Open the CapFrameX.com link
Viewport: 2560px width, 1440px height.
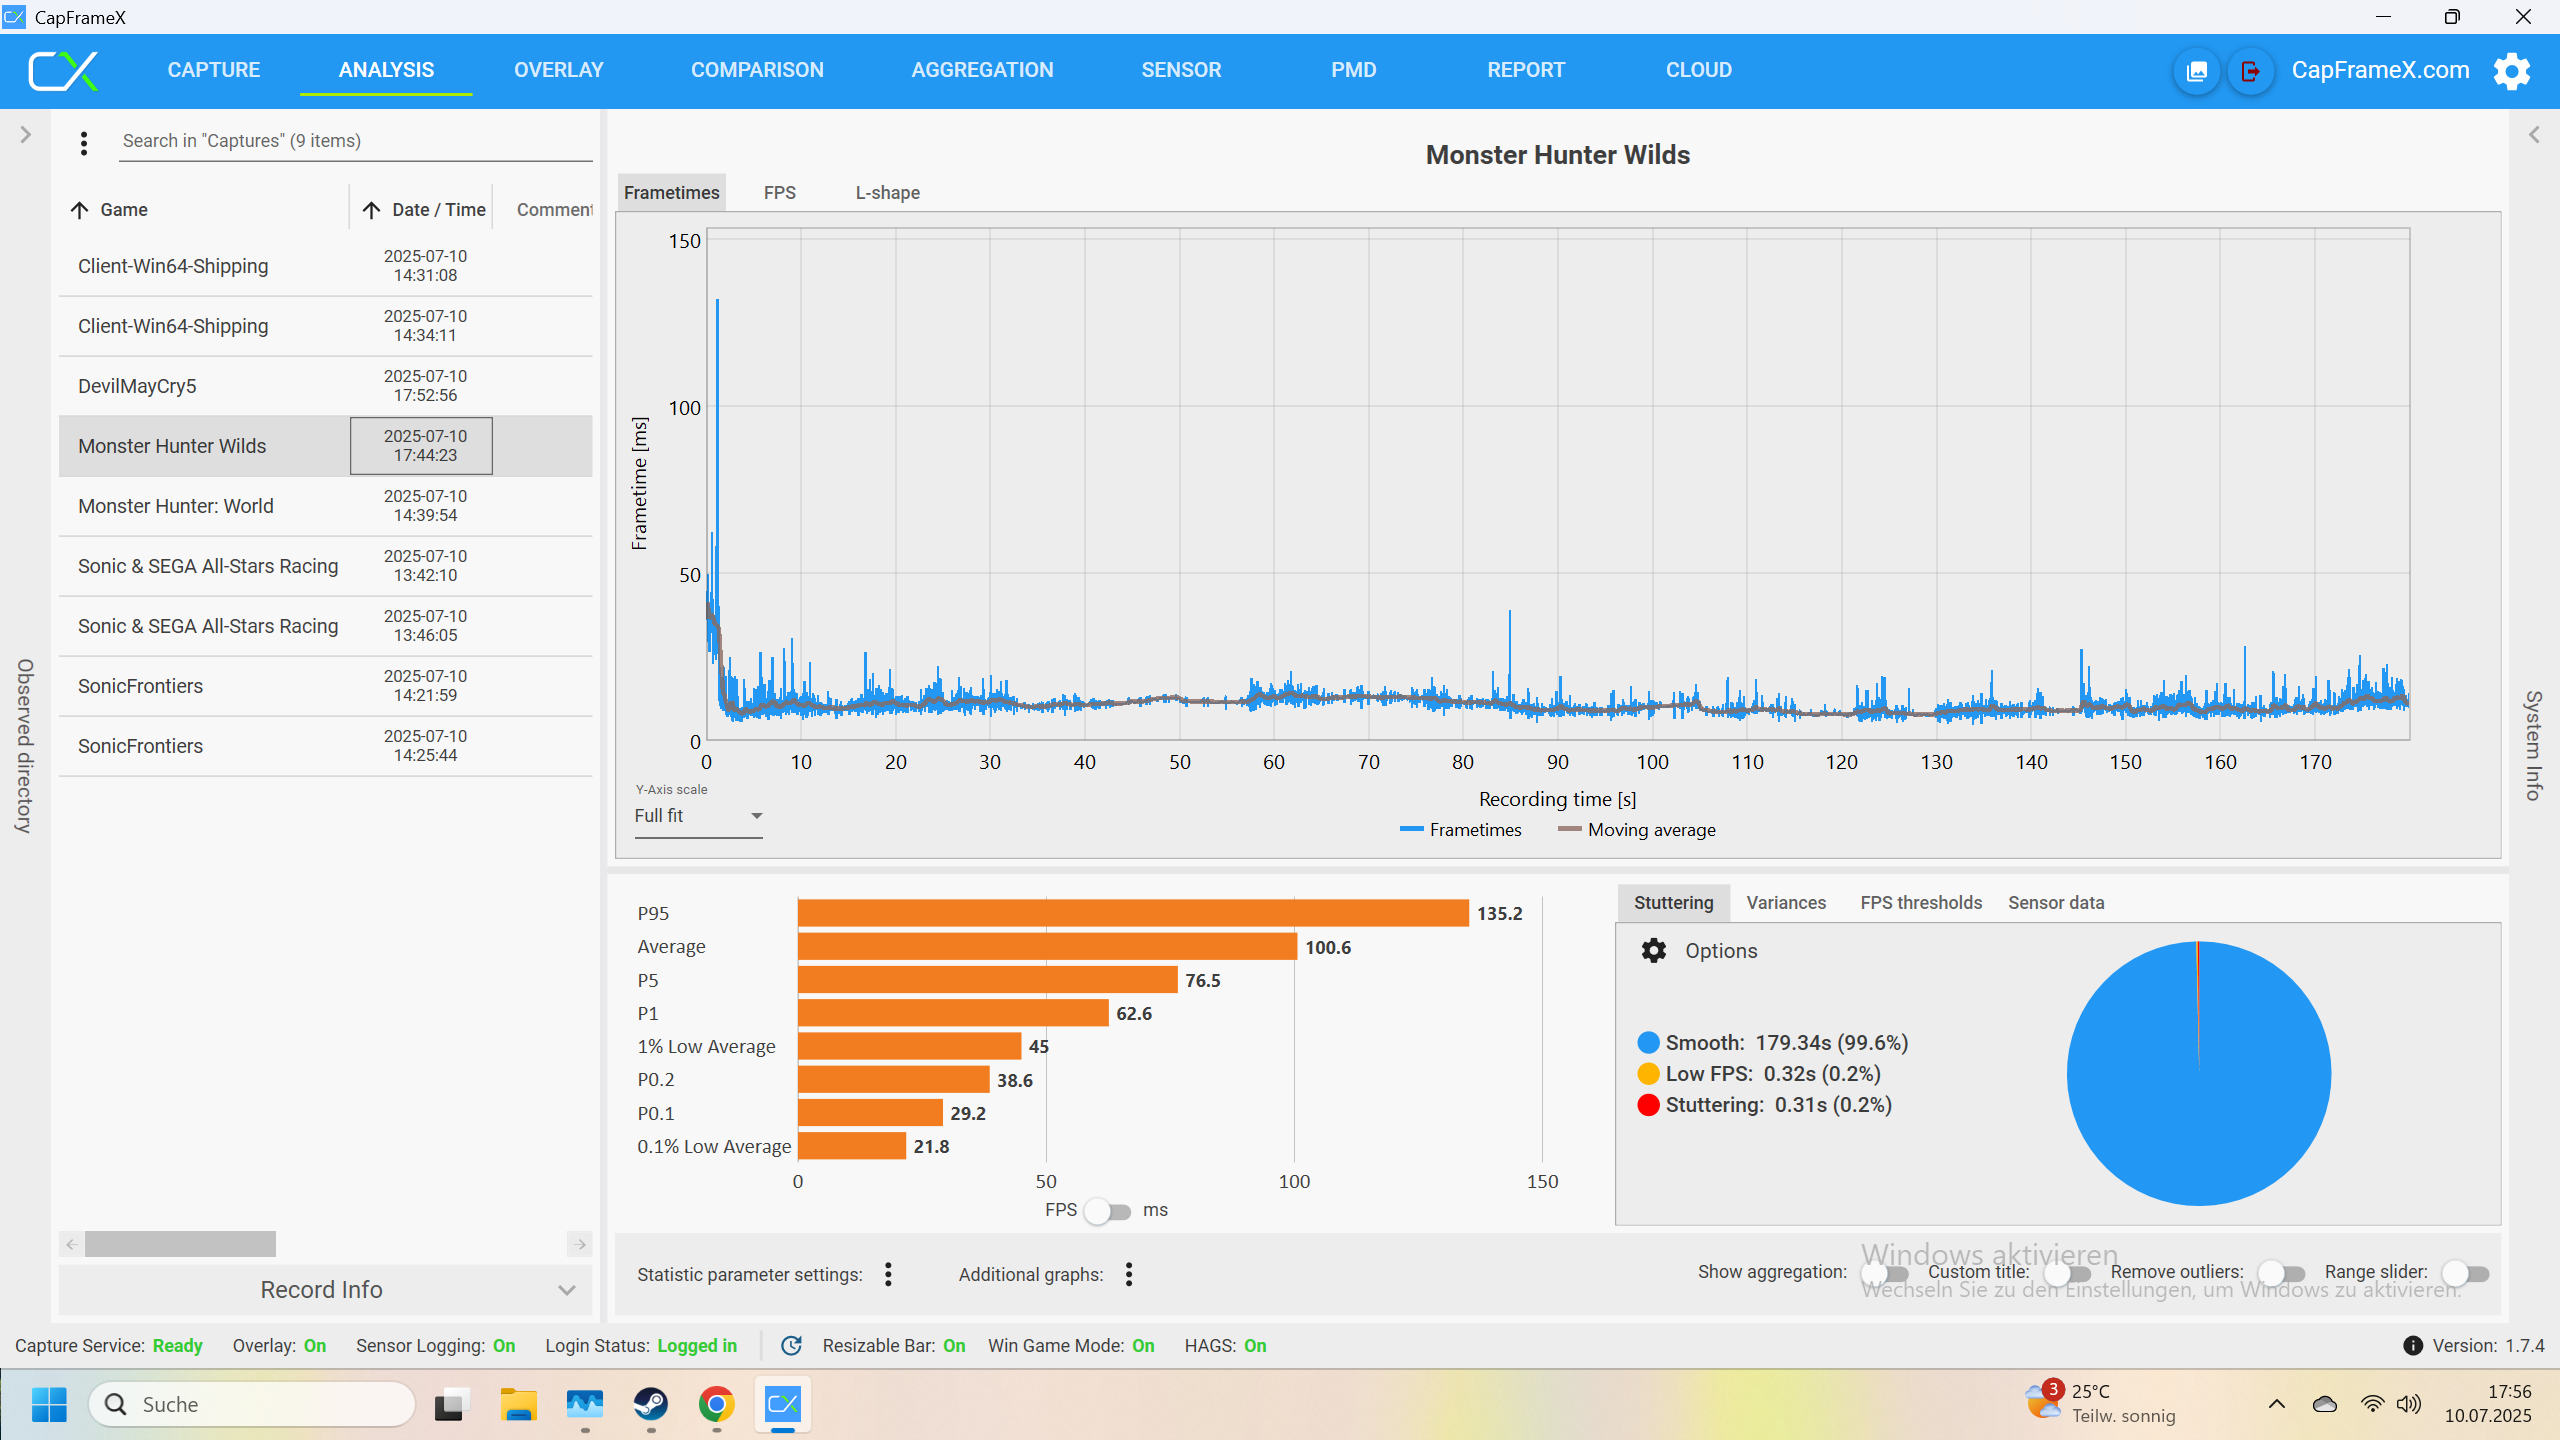pyautogui.click(x=2380, y=70)
